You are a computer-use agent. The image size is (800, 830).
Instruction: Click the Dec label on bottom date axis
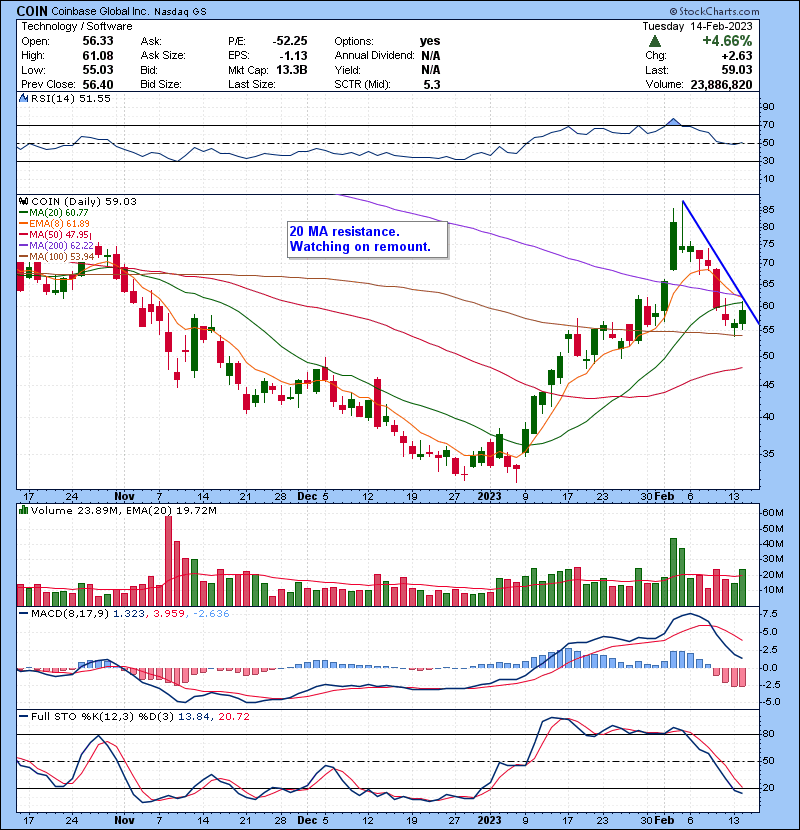pos(307,820)
